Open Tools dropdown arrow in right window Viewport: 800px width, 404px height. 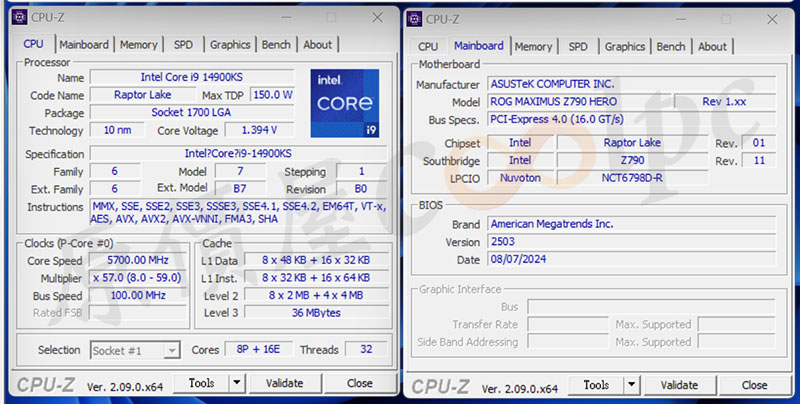coord(632,385)
